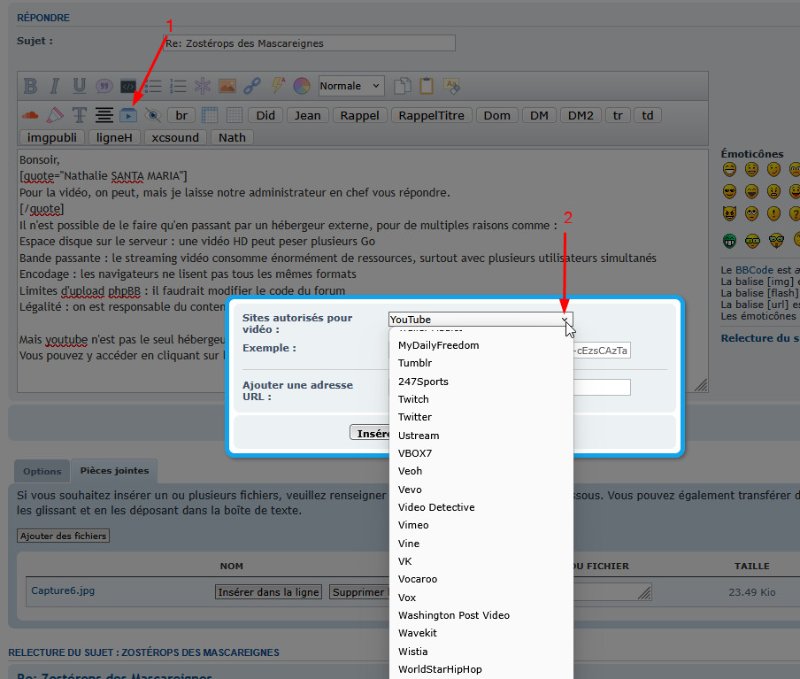Click the Sujet text field

(x=308, y=43)
